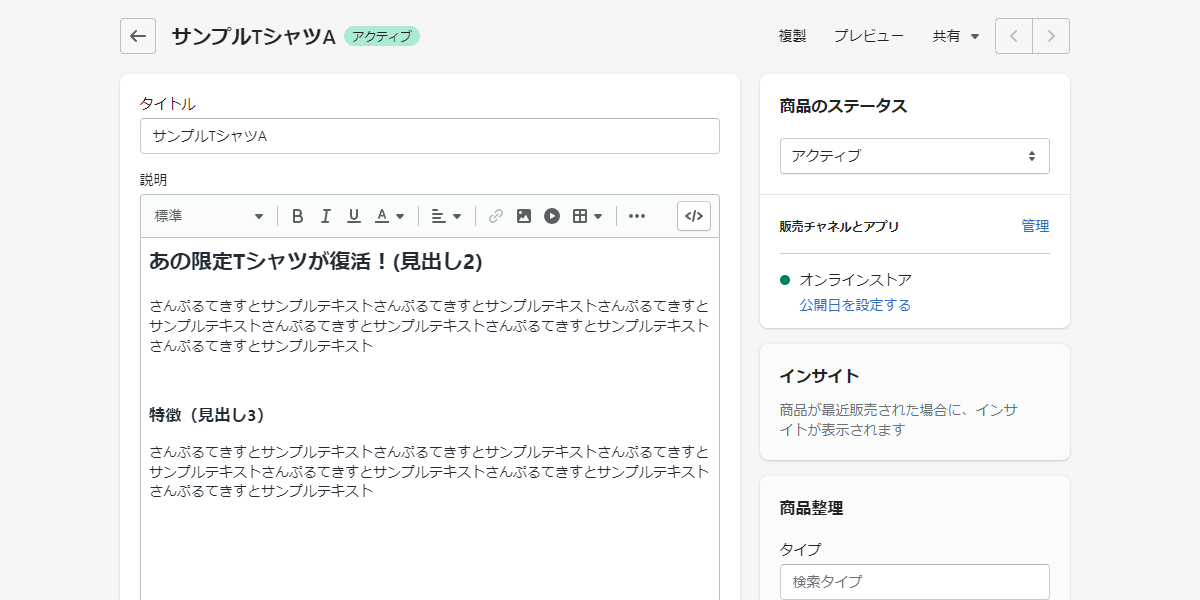Click 複製 to duplicate the product
The width and height of the screenshot is (1200, 600).
click(793, 36)
